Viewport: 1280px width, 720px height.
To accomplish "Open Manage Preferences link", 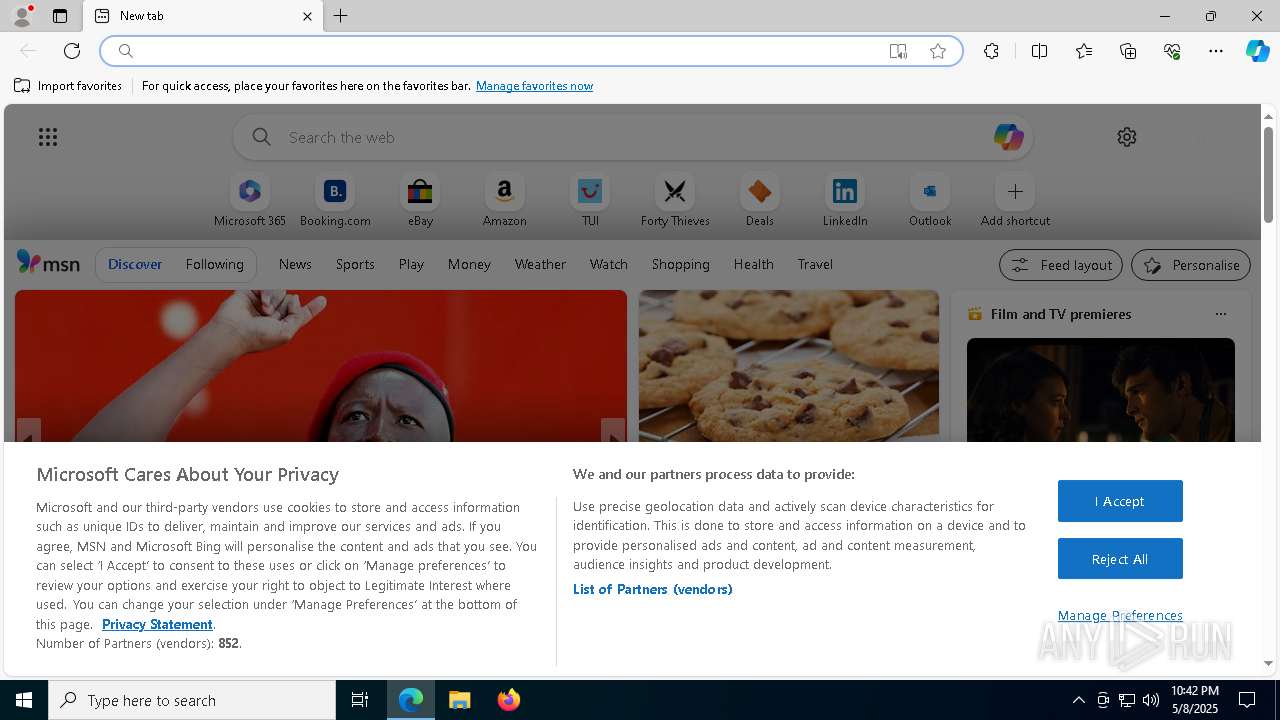I will (x=1120, y=615).
